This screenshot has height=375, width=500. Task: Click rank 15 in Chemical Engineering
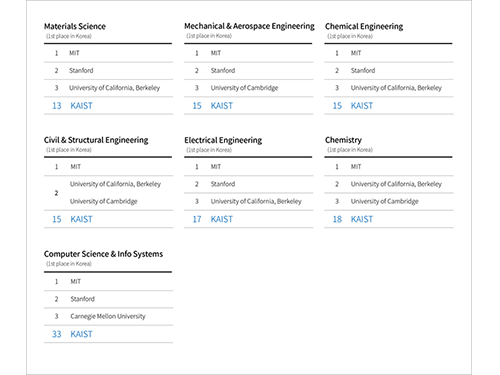click(x=337, y=106)
